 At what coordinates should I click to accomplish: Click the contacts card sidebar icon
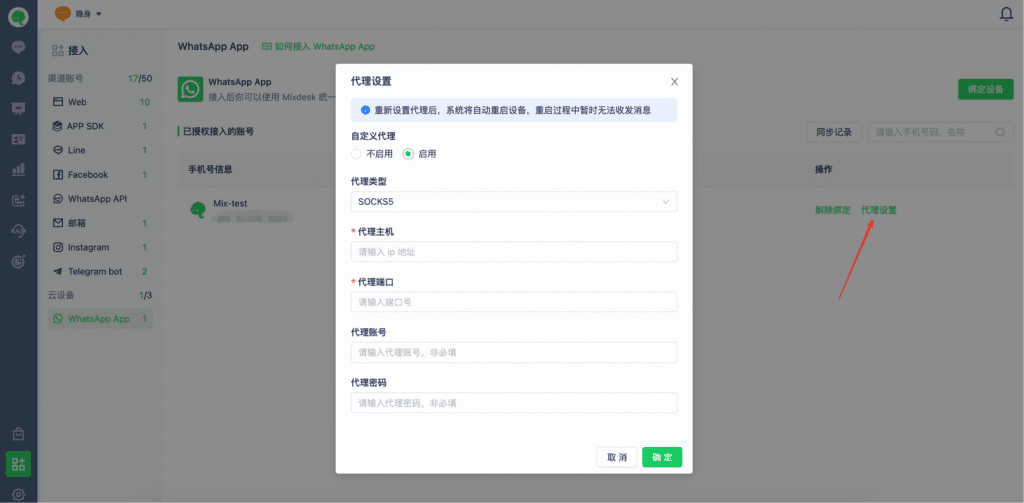tap(18, 139)
